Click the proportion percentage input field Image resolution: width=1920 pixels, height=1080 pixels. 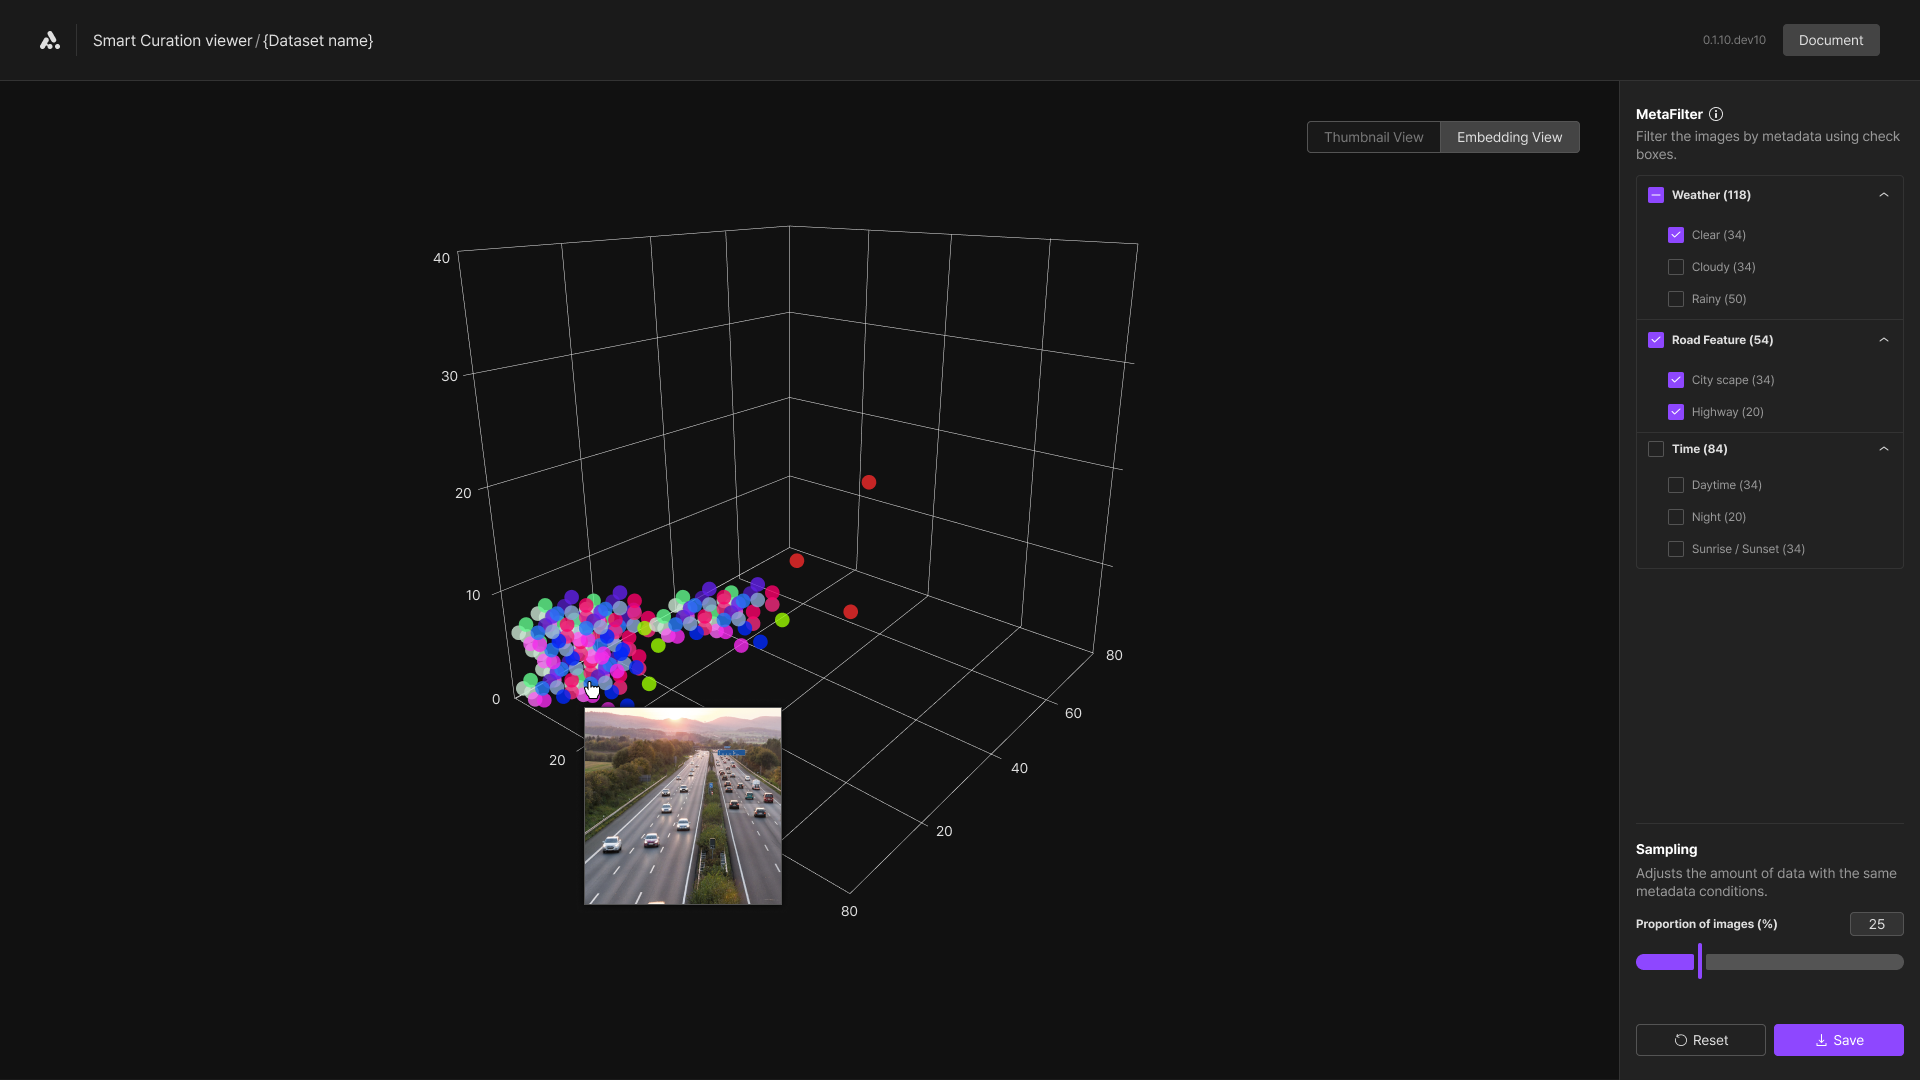[x=1876, y=924]
